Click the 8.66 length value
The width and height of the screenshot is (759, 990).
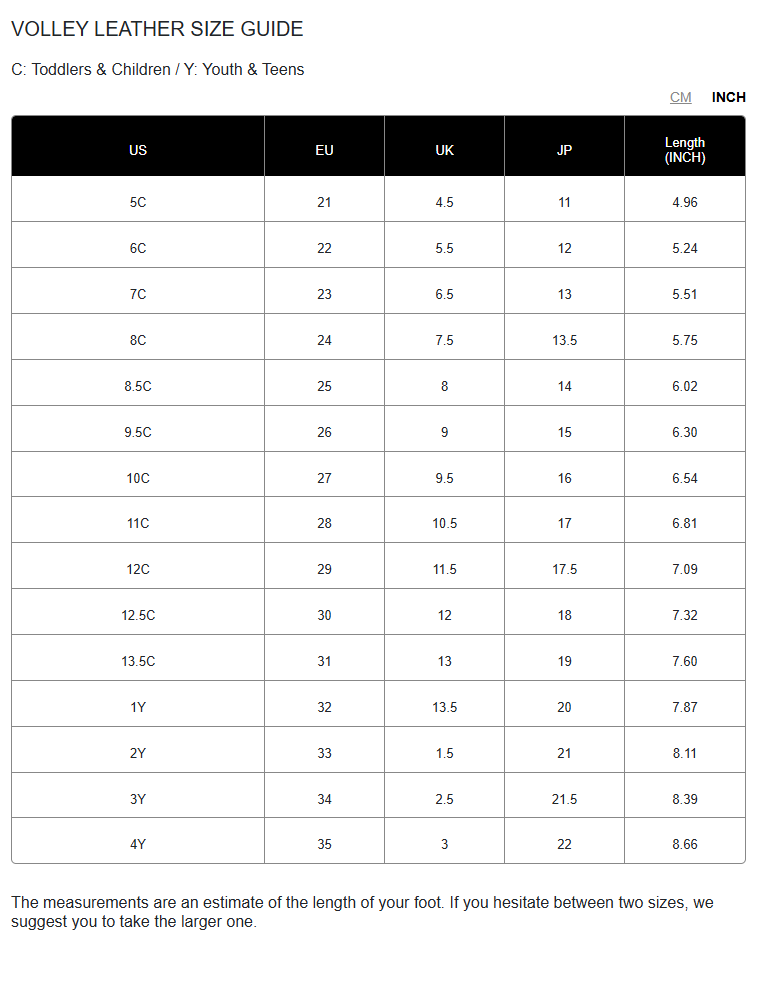(684, 844)
